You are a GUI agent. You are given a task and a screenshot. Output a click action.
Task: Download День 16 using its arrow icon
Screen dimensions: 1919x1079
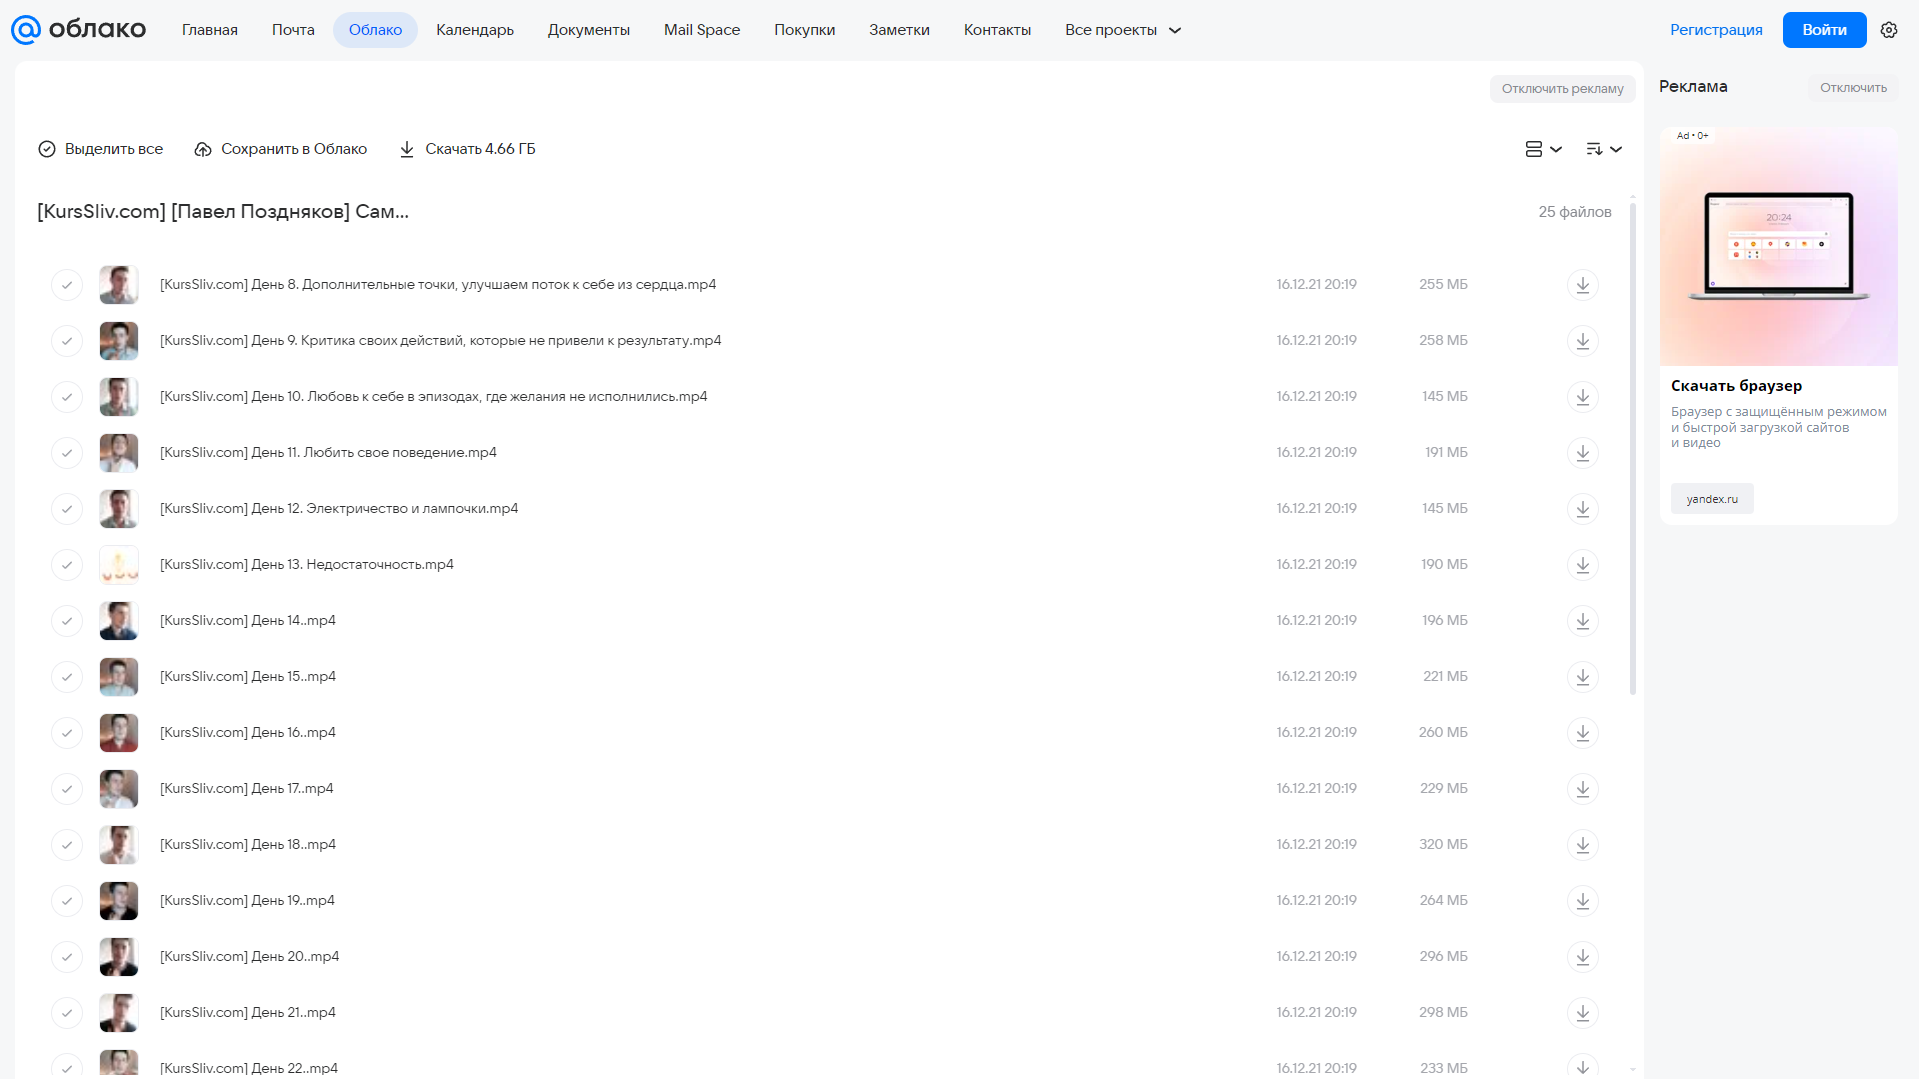(x=1582, y=733)
